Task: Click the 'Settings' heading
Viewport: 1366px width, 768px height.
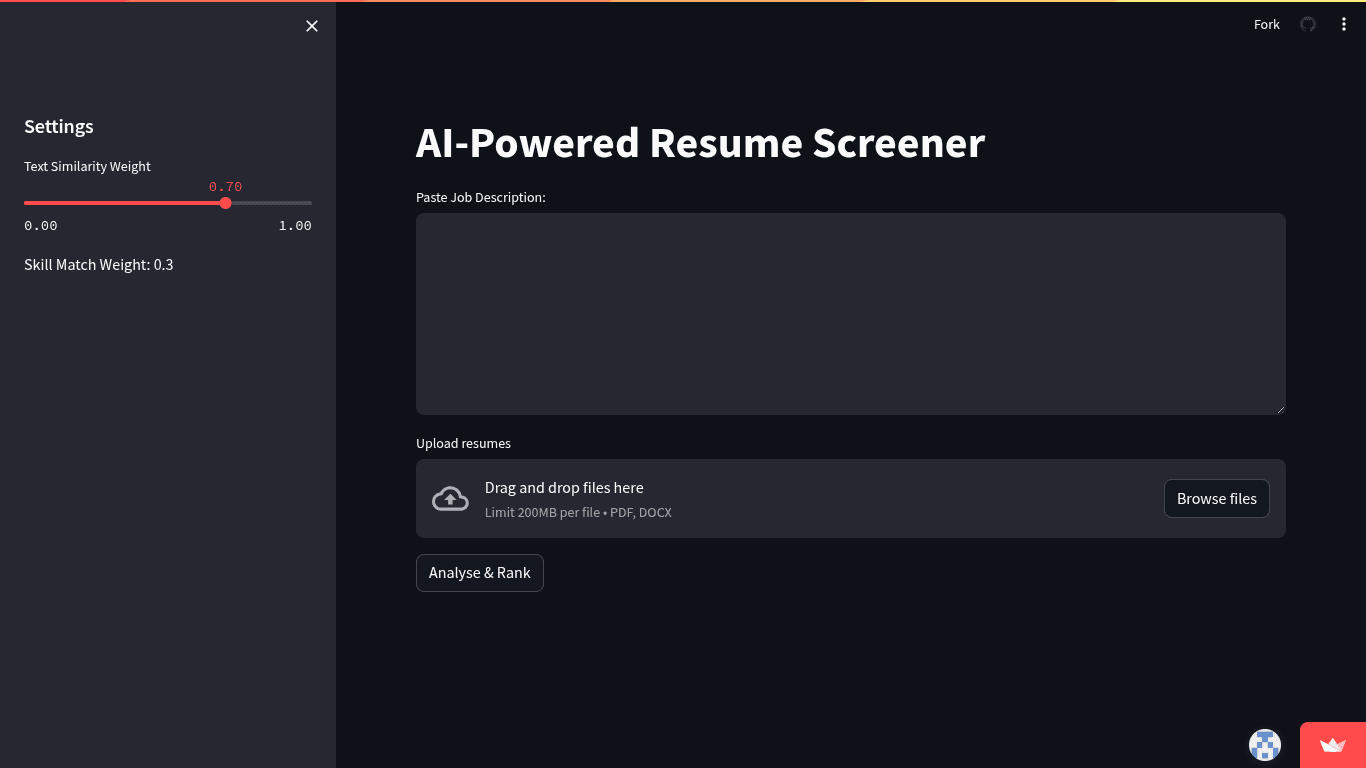Action: click(x=59, y=126)
